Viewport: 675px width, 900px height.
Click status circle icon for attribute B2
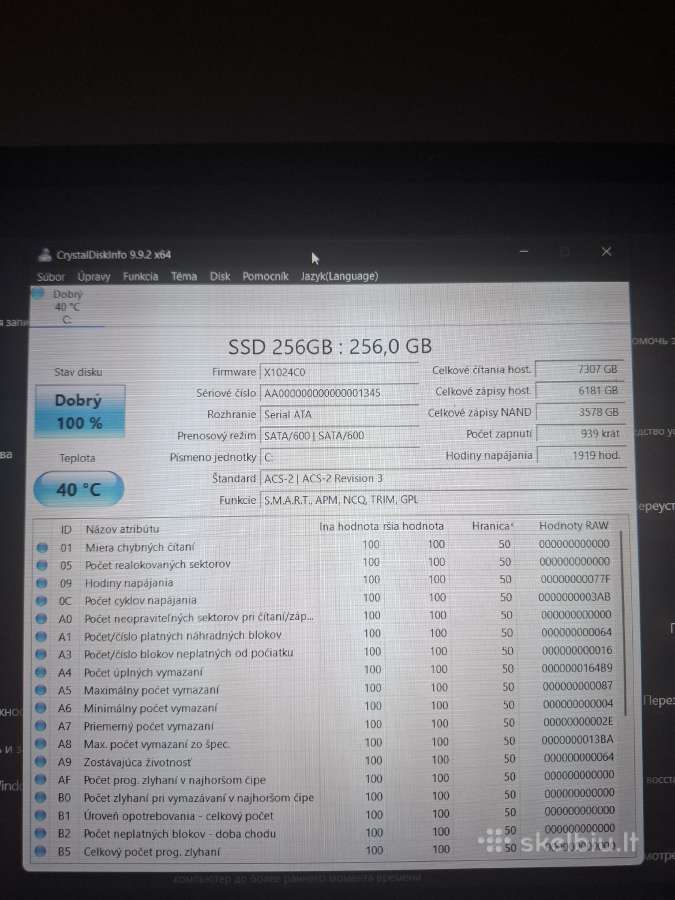(40, 833)
